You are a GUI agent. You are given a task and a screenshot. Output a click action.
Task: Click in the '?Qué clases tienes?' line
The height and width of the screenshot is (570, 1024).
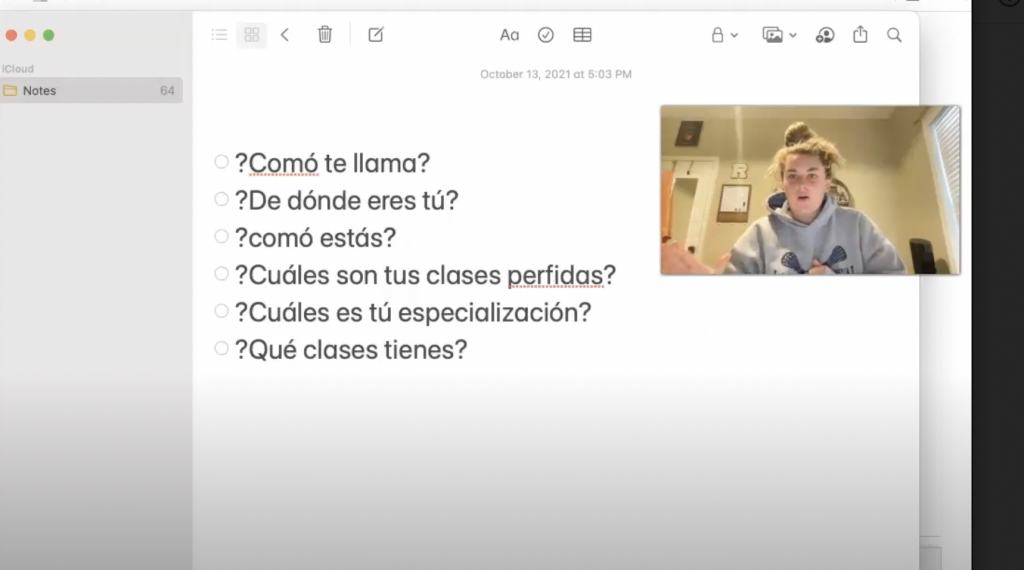(351, 351)
